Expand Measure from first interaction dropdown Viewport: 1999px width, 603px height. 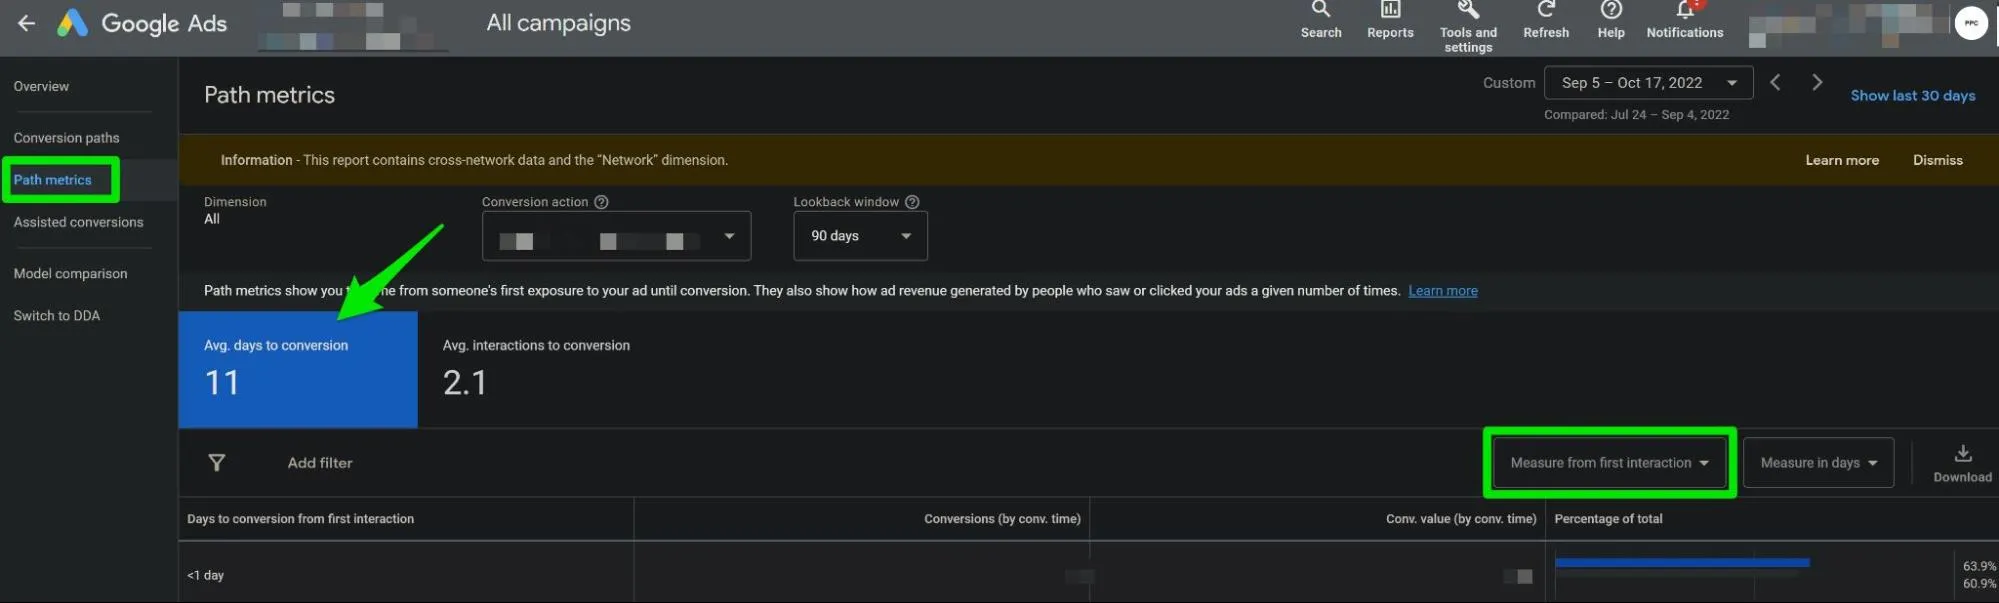(x=1609, y=463)
